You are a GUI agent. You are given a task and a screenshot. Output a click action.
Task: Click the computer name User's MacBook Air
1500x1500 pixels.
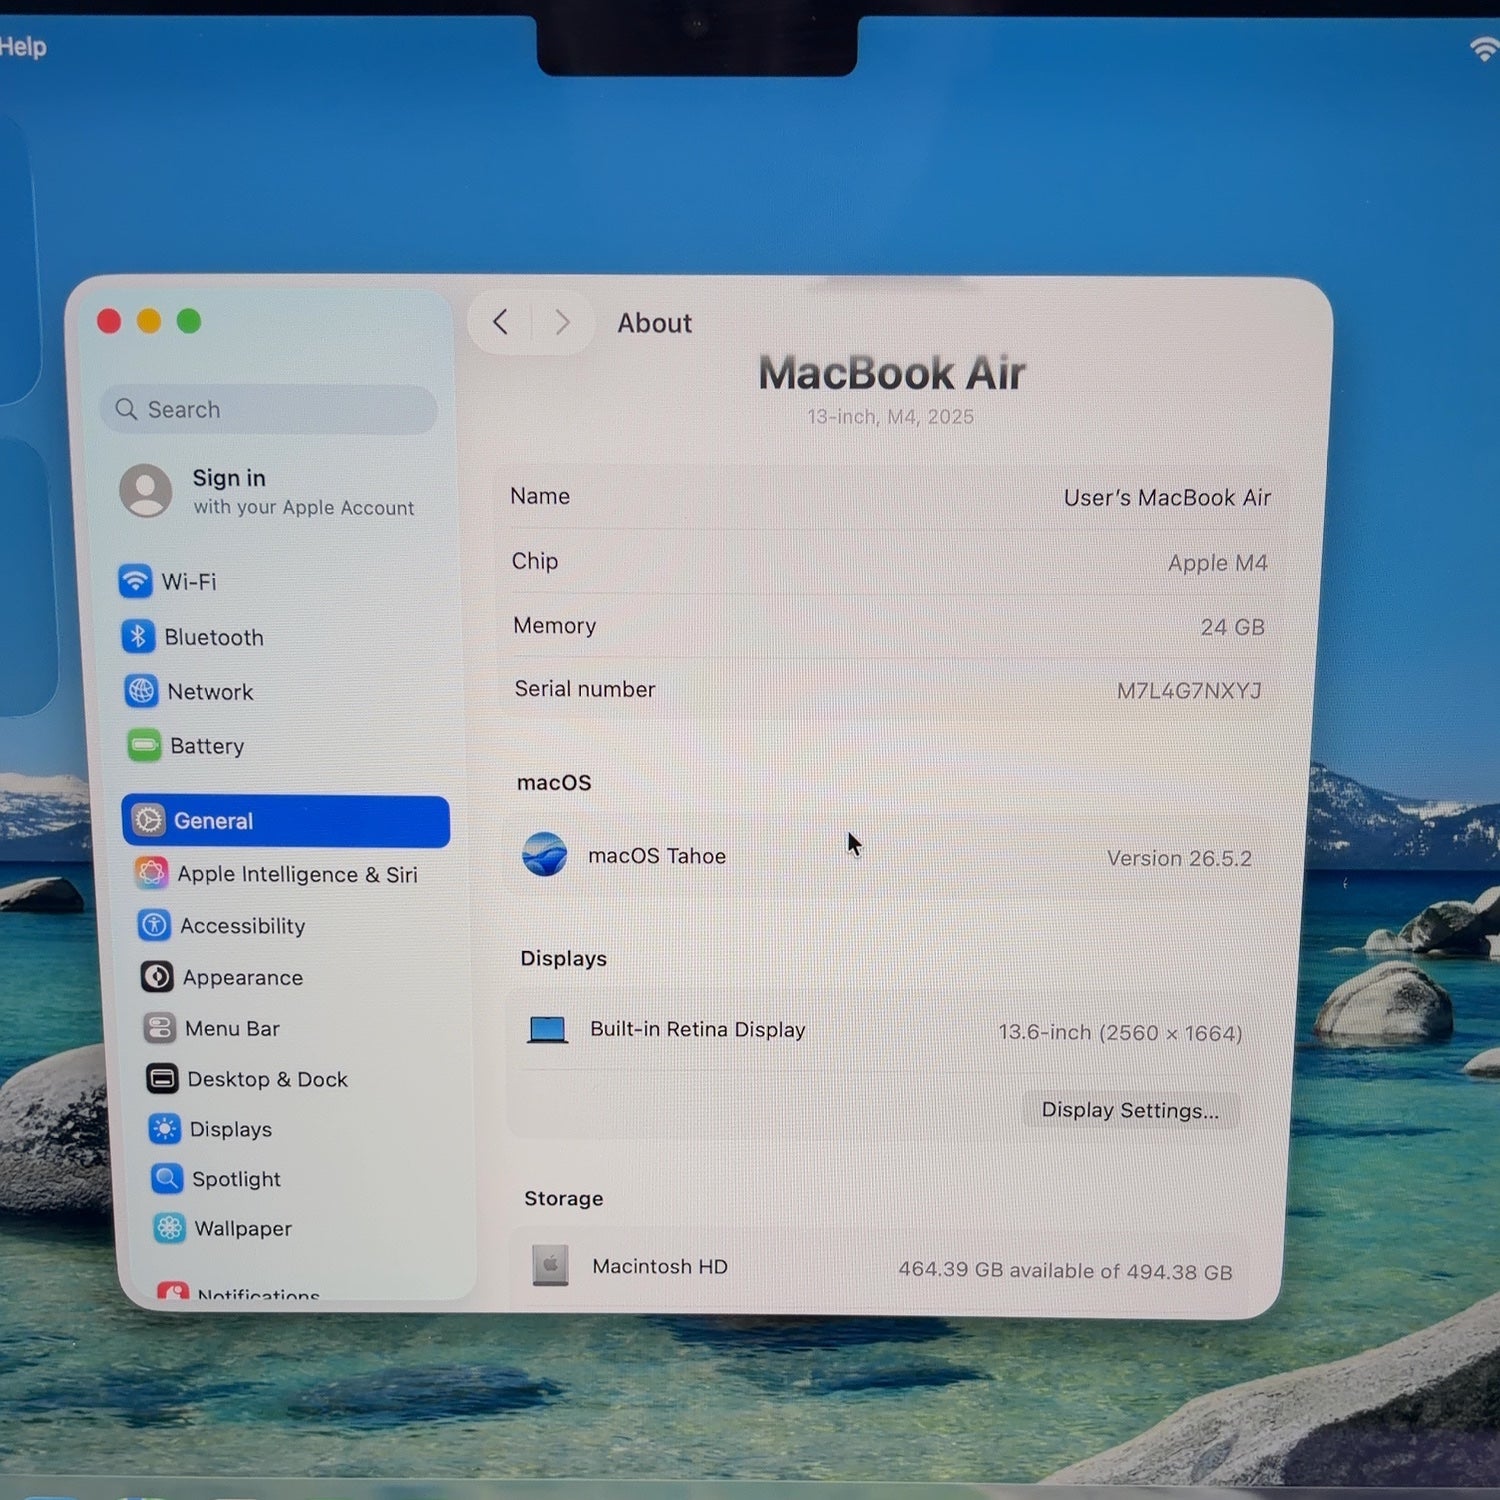(1167, 497)
